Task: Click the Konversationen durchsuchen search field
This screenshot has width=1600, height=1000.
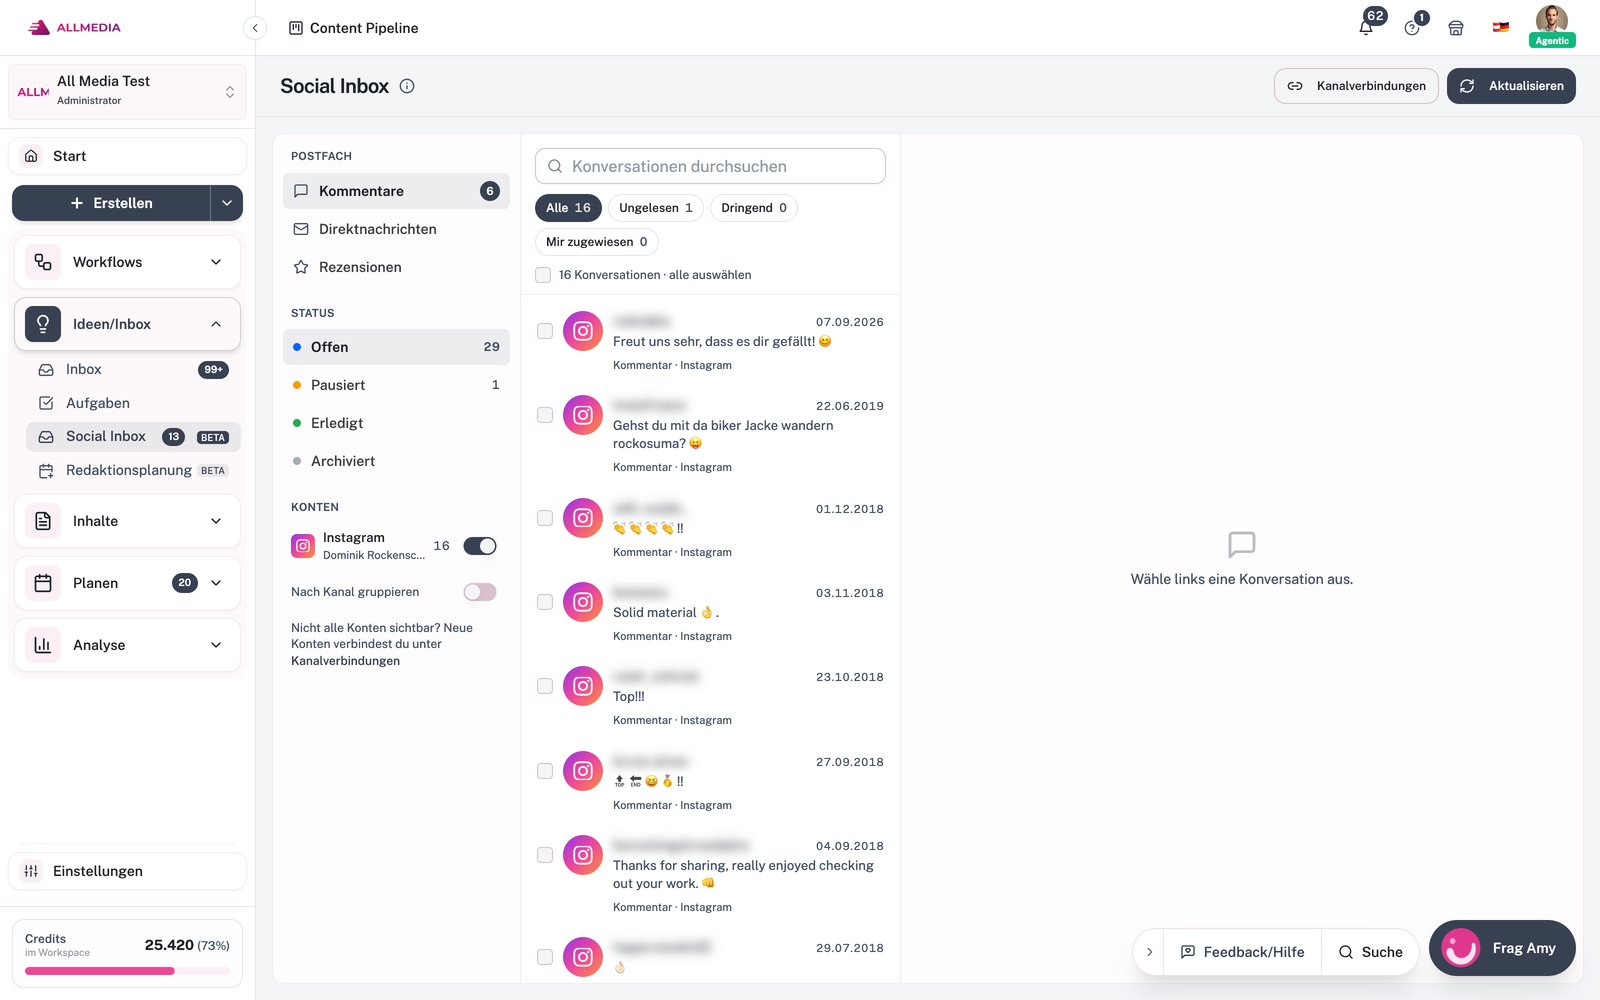Action: [710, 166]
